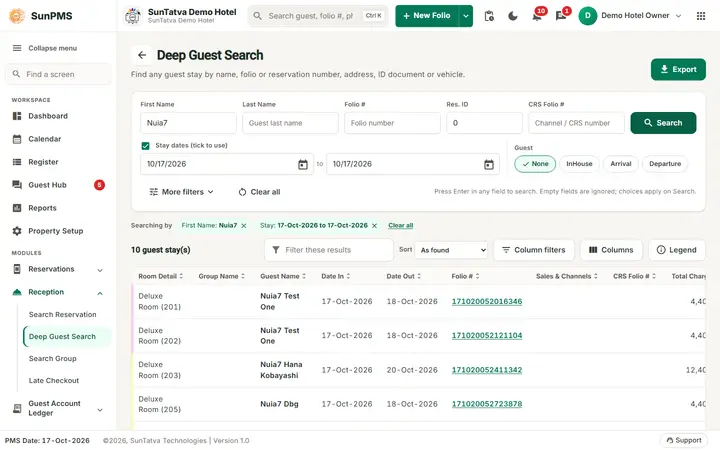Click the global guest search box
Screen dimensions: 720x450
click(x=318, y=16)
